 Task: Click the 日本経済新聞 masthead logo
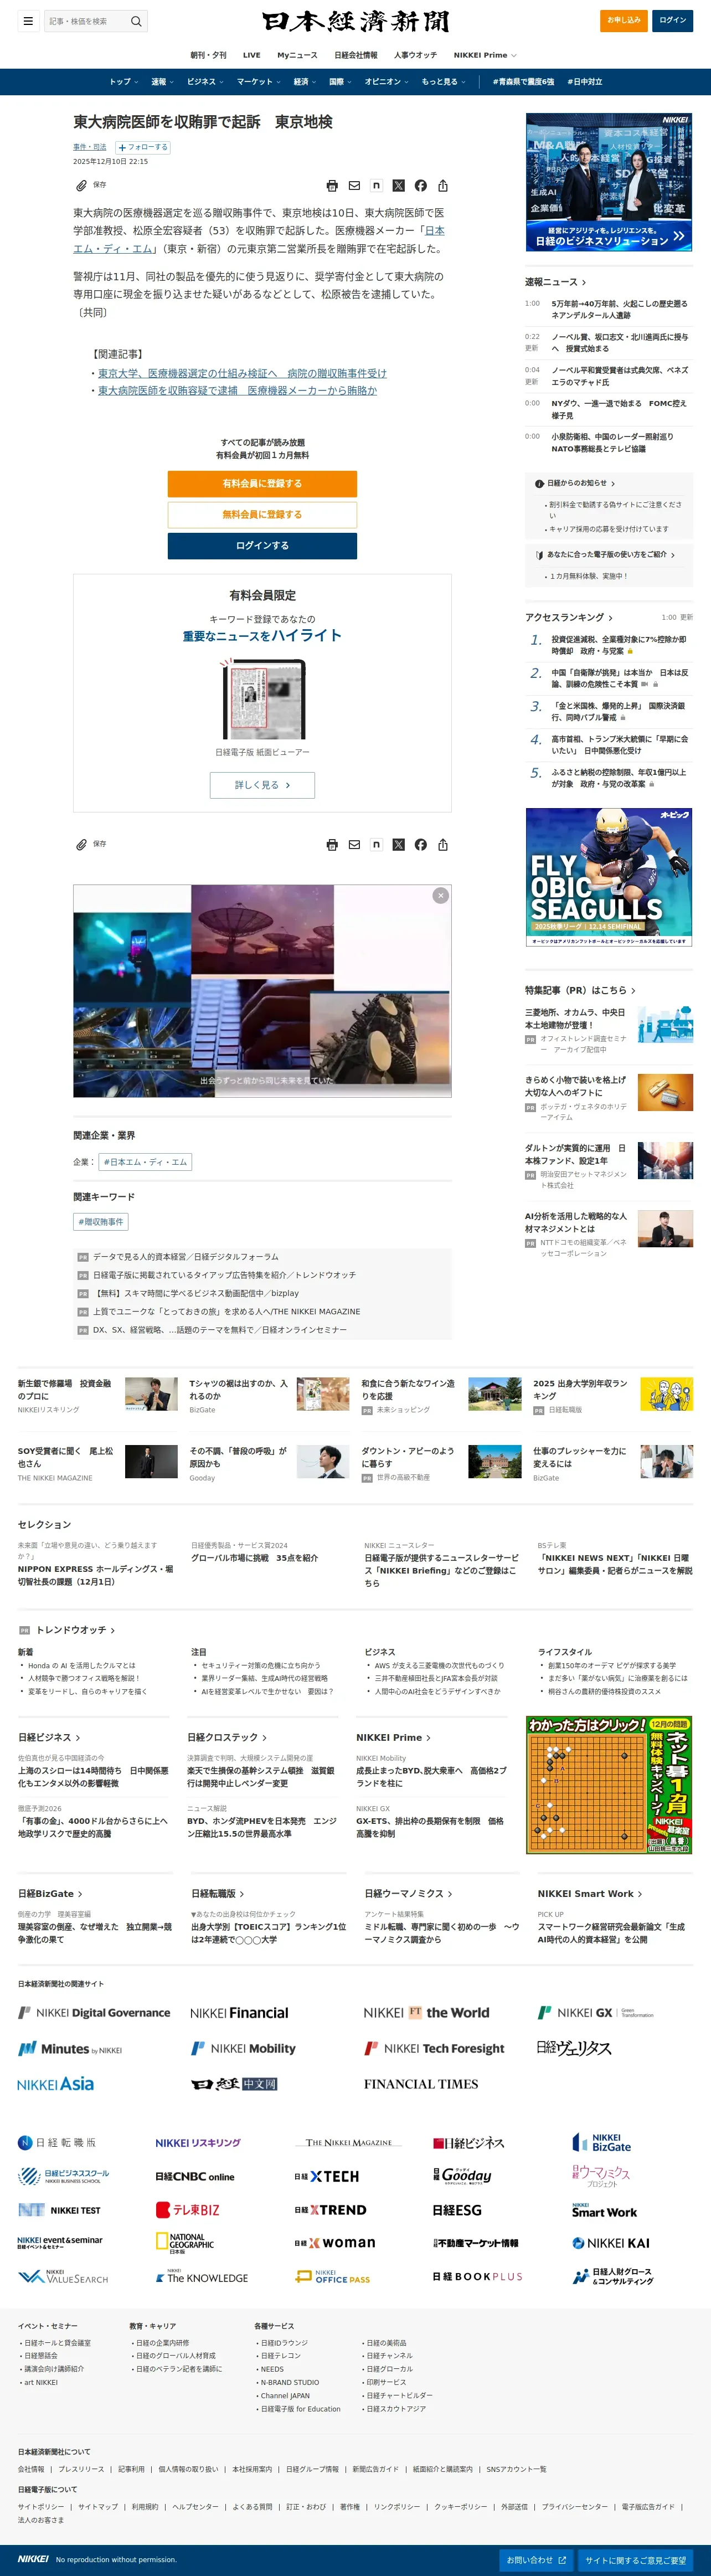[x=355, y=21]
